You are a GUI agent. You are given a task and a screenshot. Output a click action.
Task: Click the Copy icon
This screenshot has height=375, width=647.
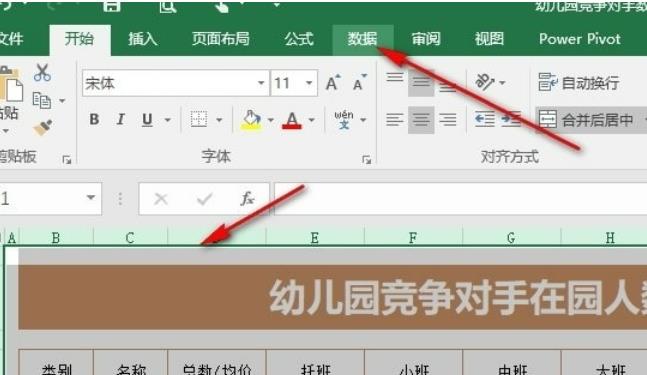[x=42, y=100]
